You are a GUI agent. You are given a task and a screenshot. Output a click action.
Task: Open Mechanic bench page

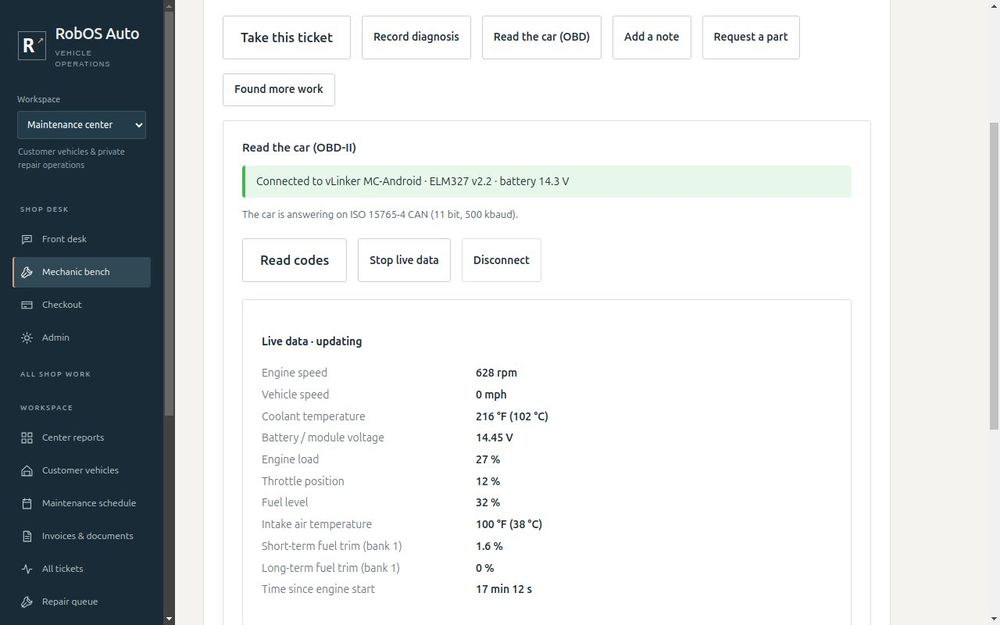[82, 272]
